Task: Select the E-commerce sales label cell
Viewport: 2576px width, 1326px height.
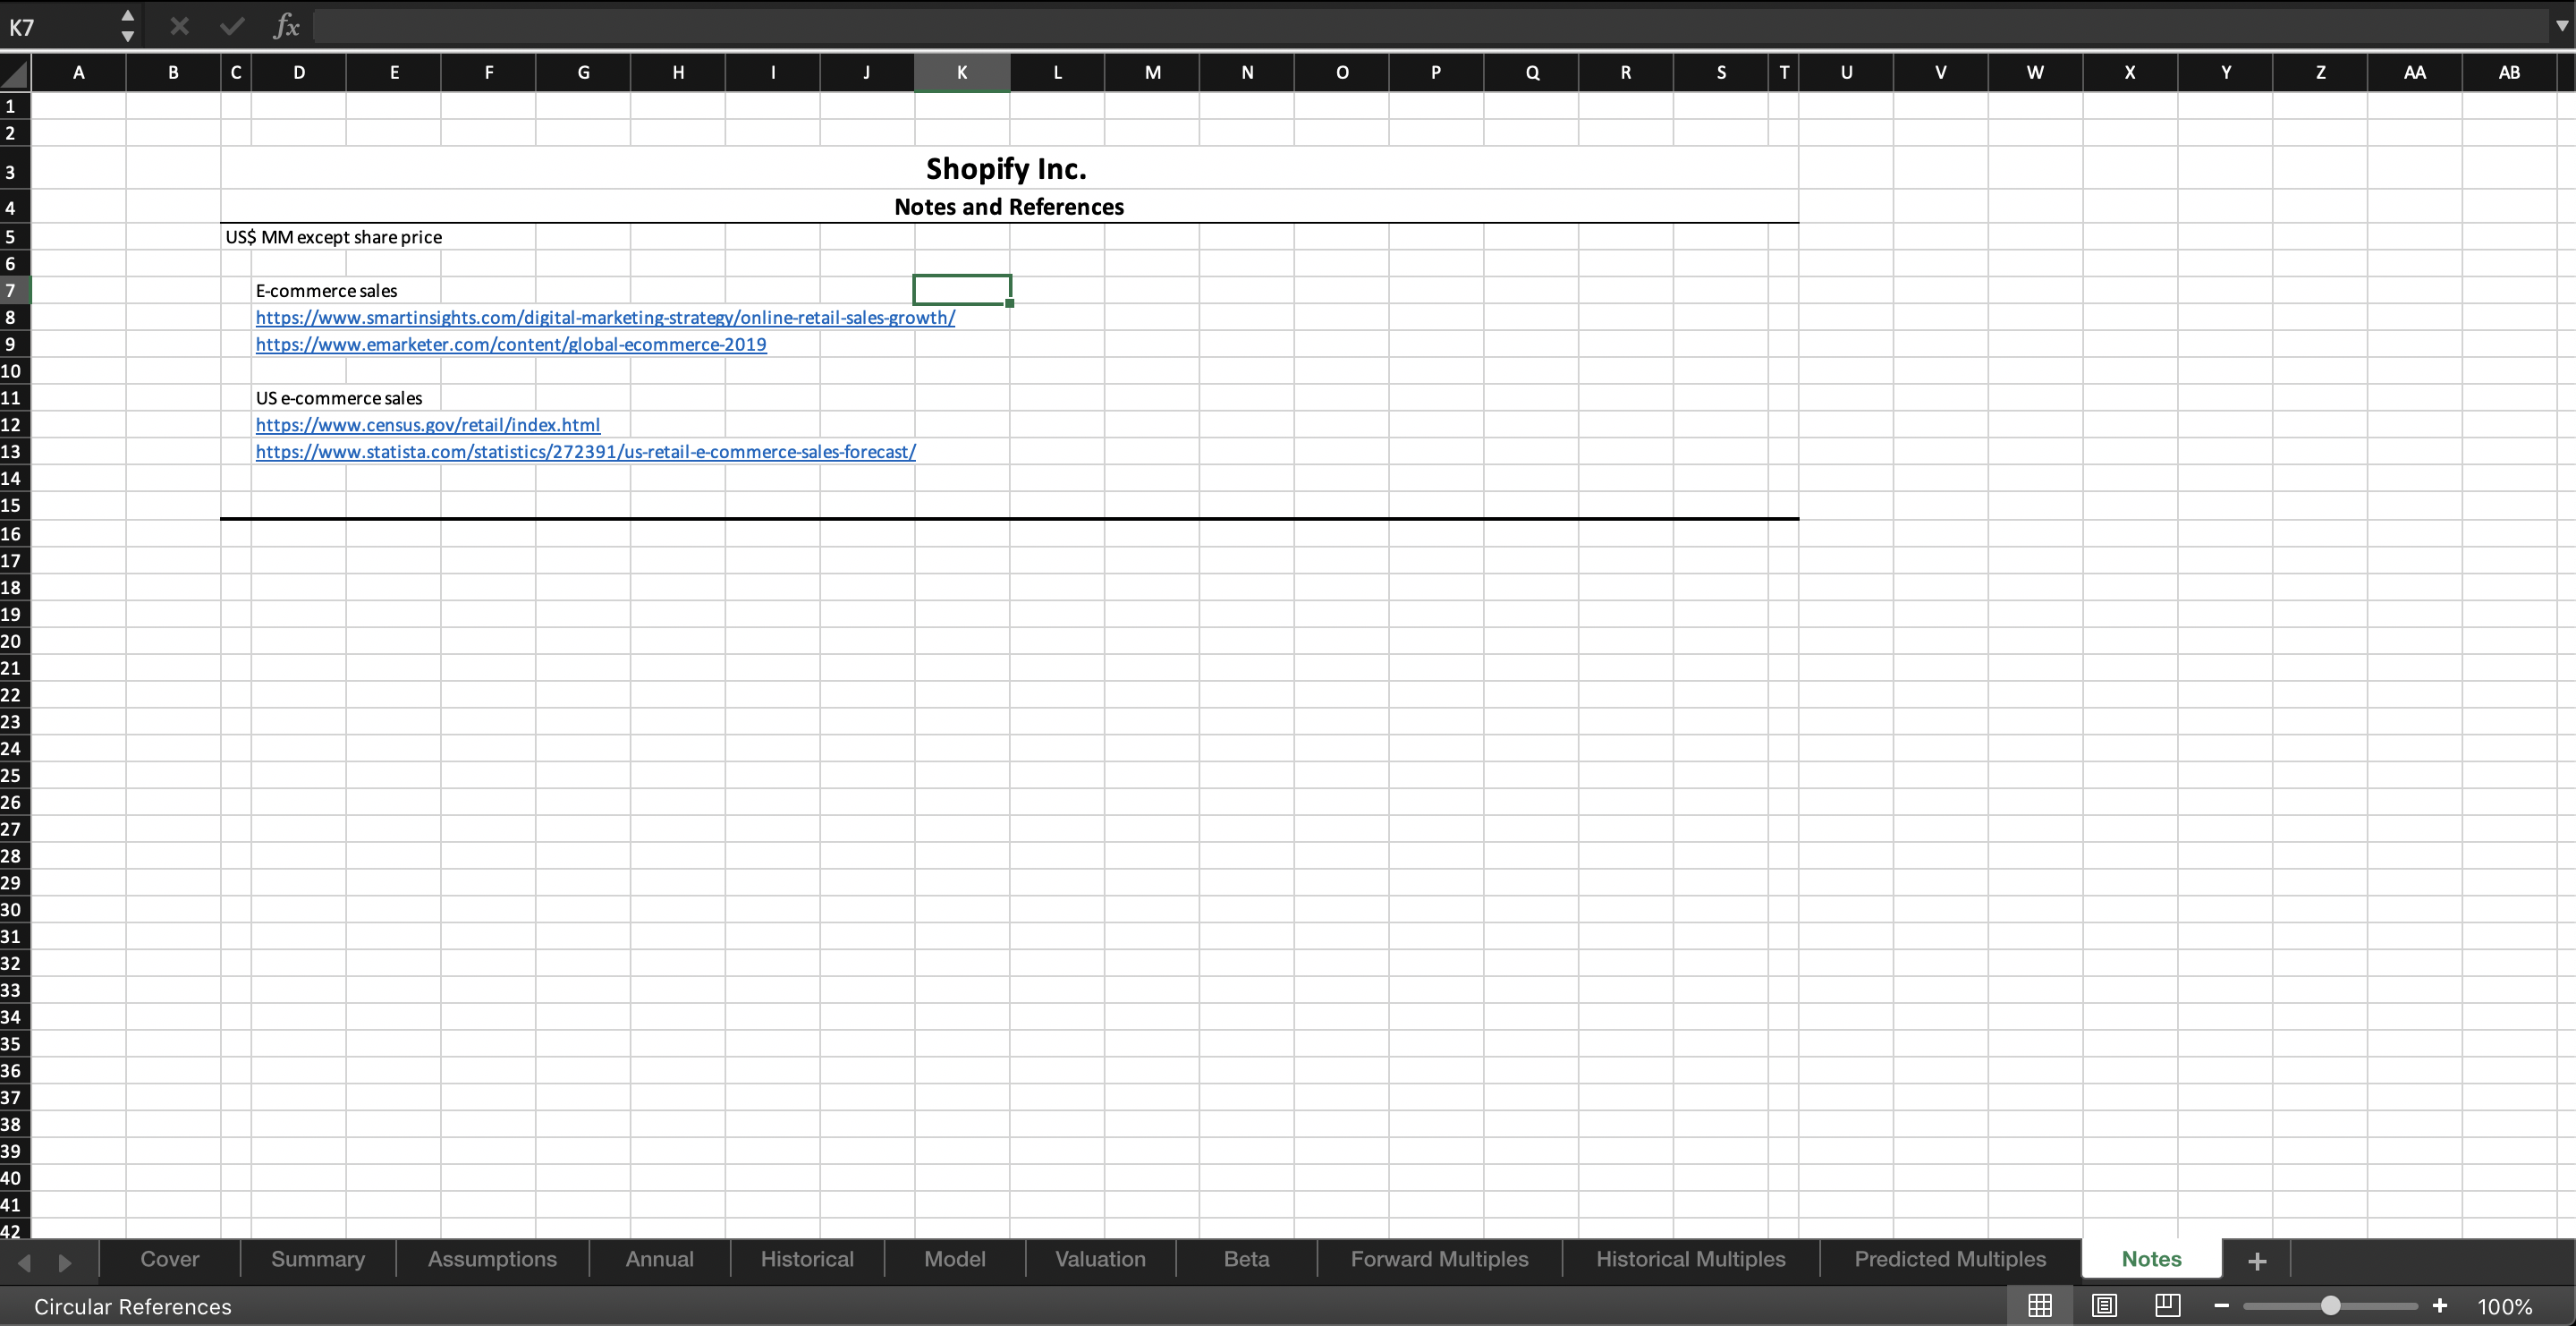Action: point(326,291)
